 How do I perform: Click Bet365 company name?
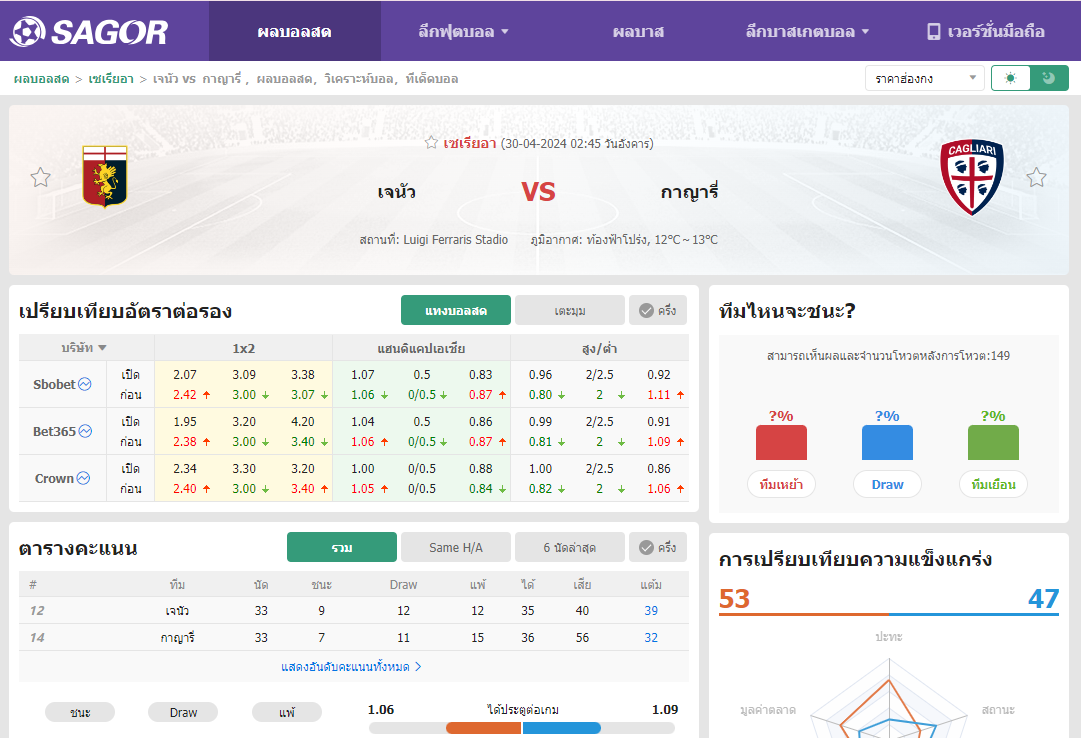[x=54, y=431]
